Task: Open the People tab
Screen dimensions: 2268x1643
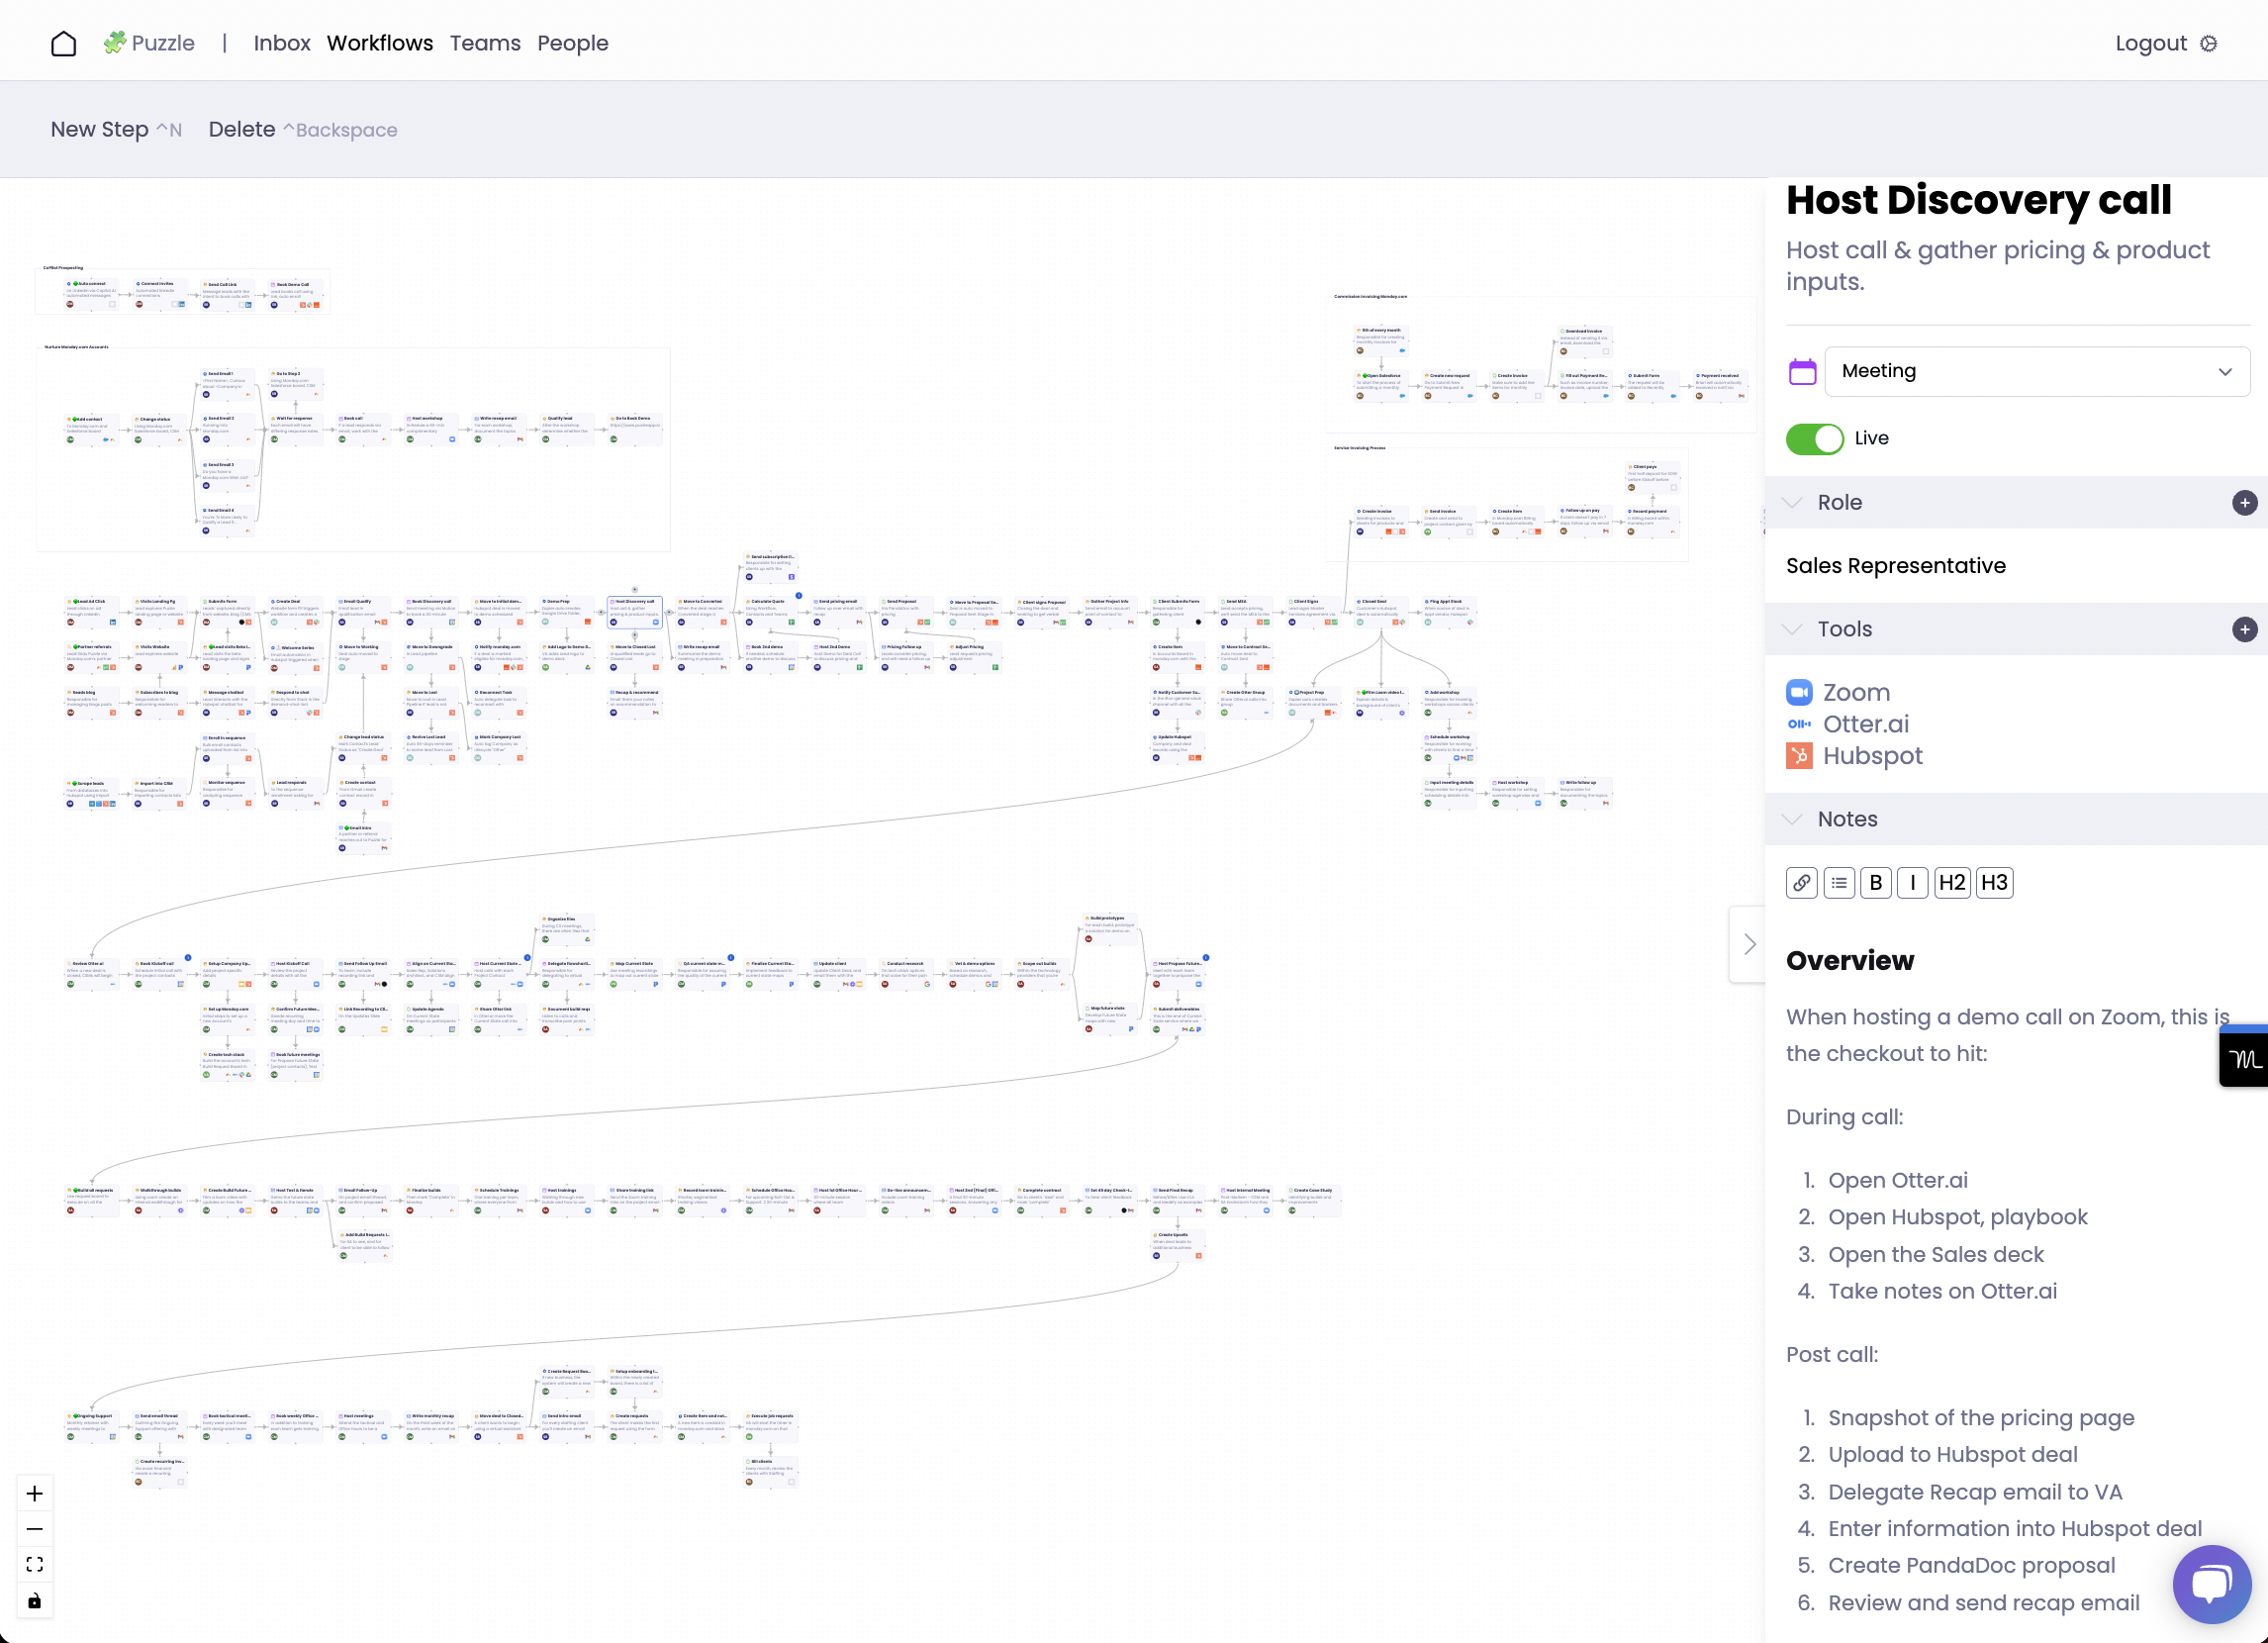Action: coord(573,43)
